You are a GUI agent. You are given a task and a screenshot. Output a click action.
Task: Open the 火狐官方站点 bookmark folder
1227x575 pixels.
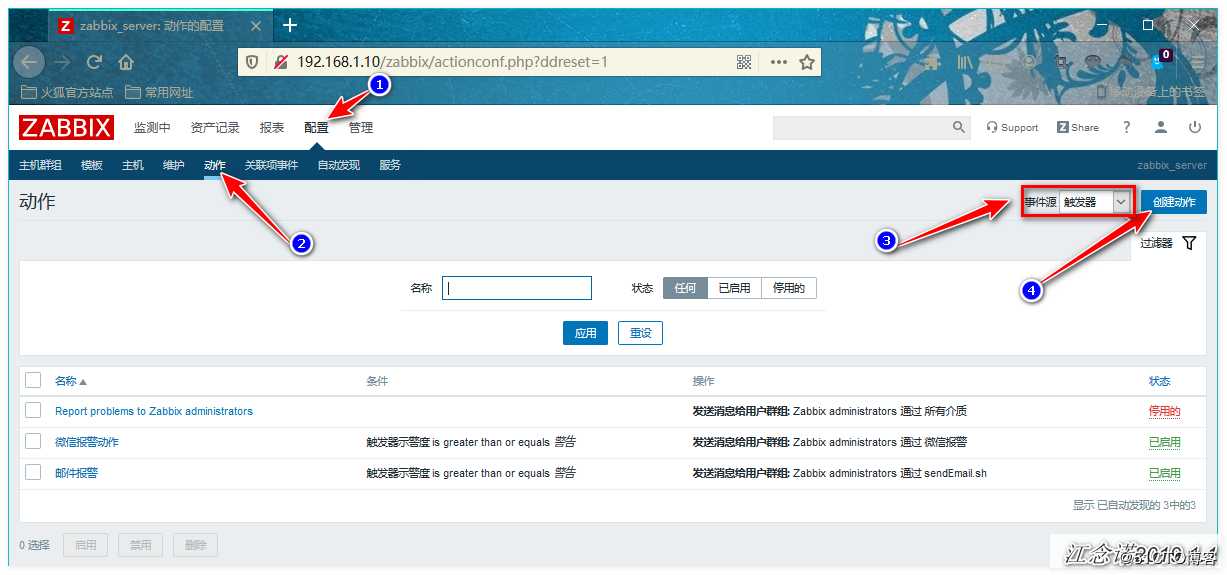coord(67,92)
